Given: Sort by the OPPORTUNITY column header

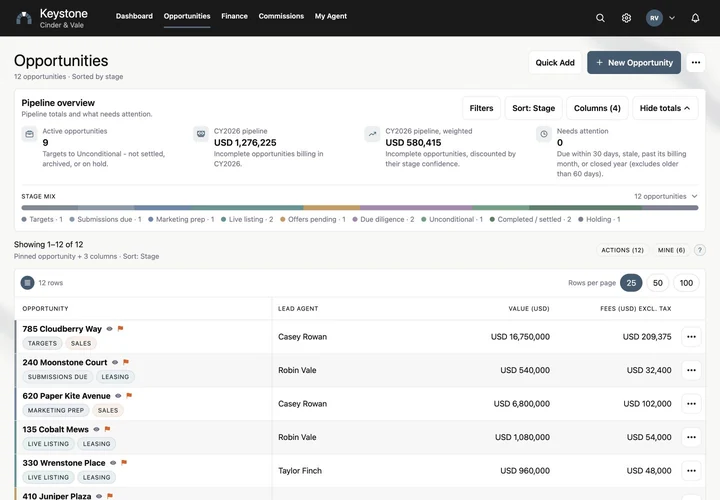Looking at the screenshot, I should tap(45, 309).
